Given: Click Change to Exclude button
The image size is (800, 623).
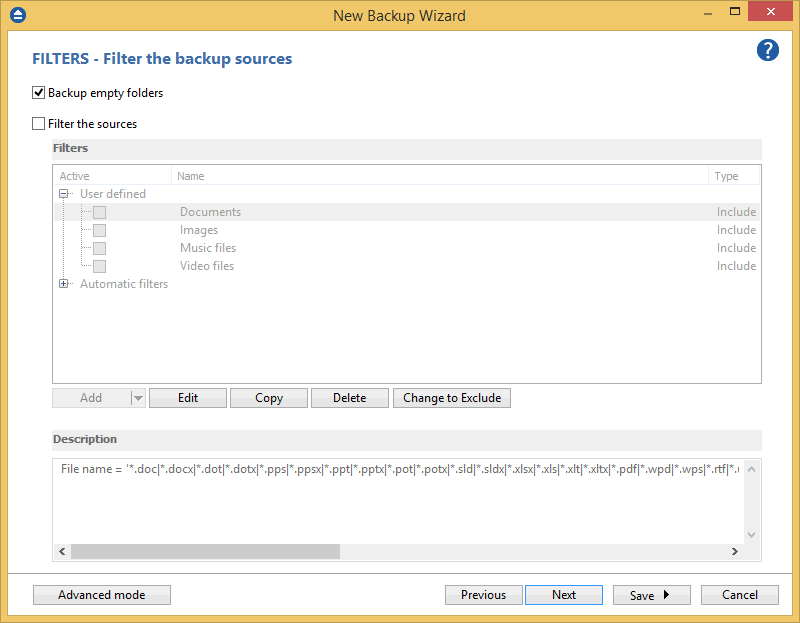Looking at the screenshot, I should tap(452, 398).
